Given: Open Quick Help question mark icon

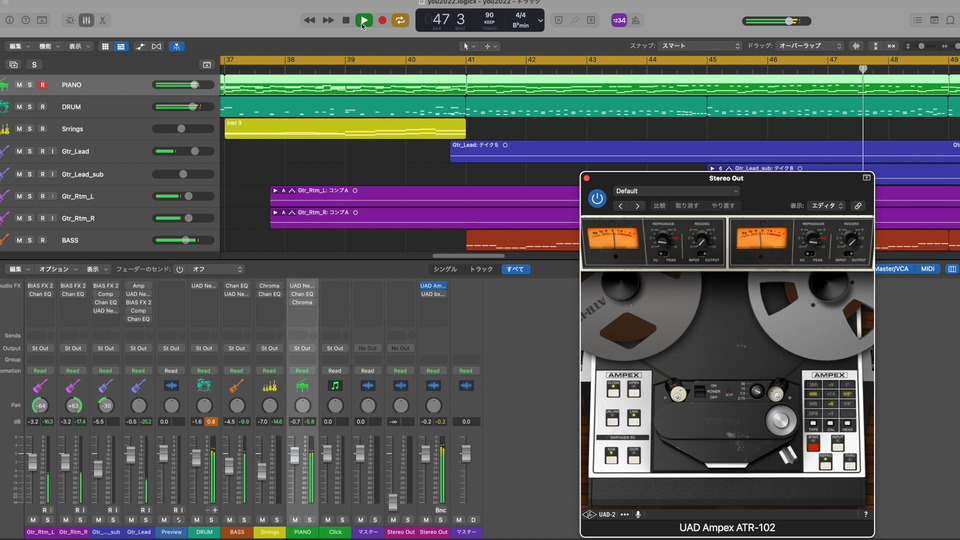Looking at the screenshot, I should pyautogui.click(x=26, y=20).
